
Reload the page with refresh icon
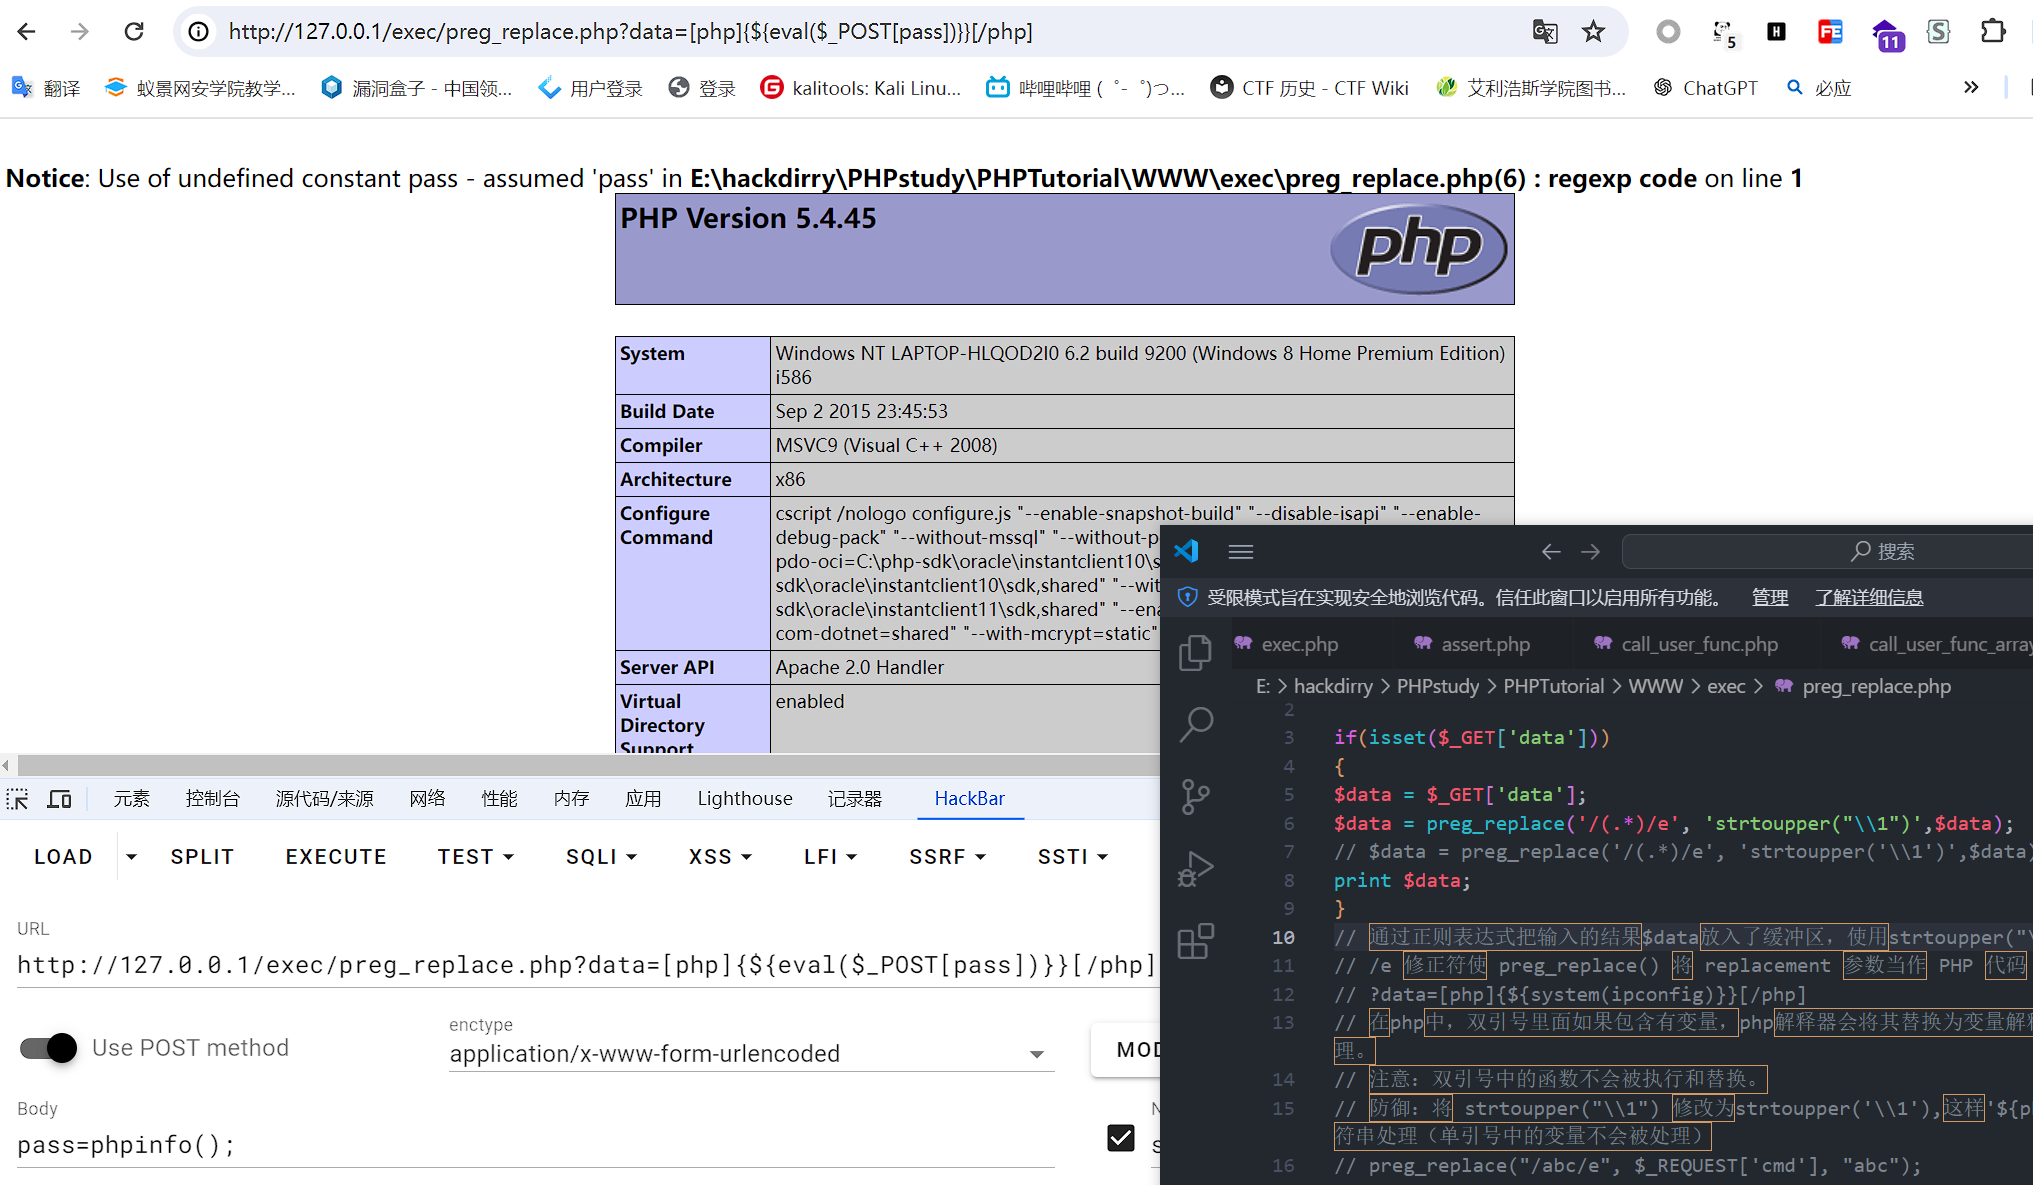134,32
